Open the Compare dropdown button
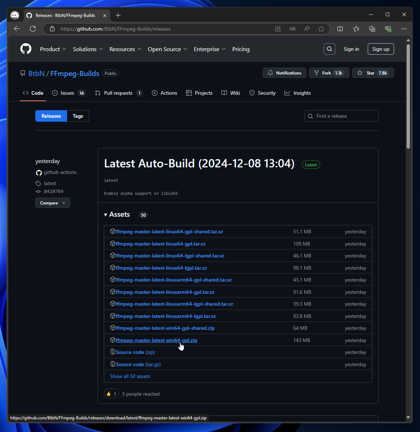This screenshot has height=432, width=420. 52,203
